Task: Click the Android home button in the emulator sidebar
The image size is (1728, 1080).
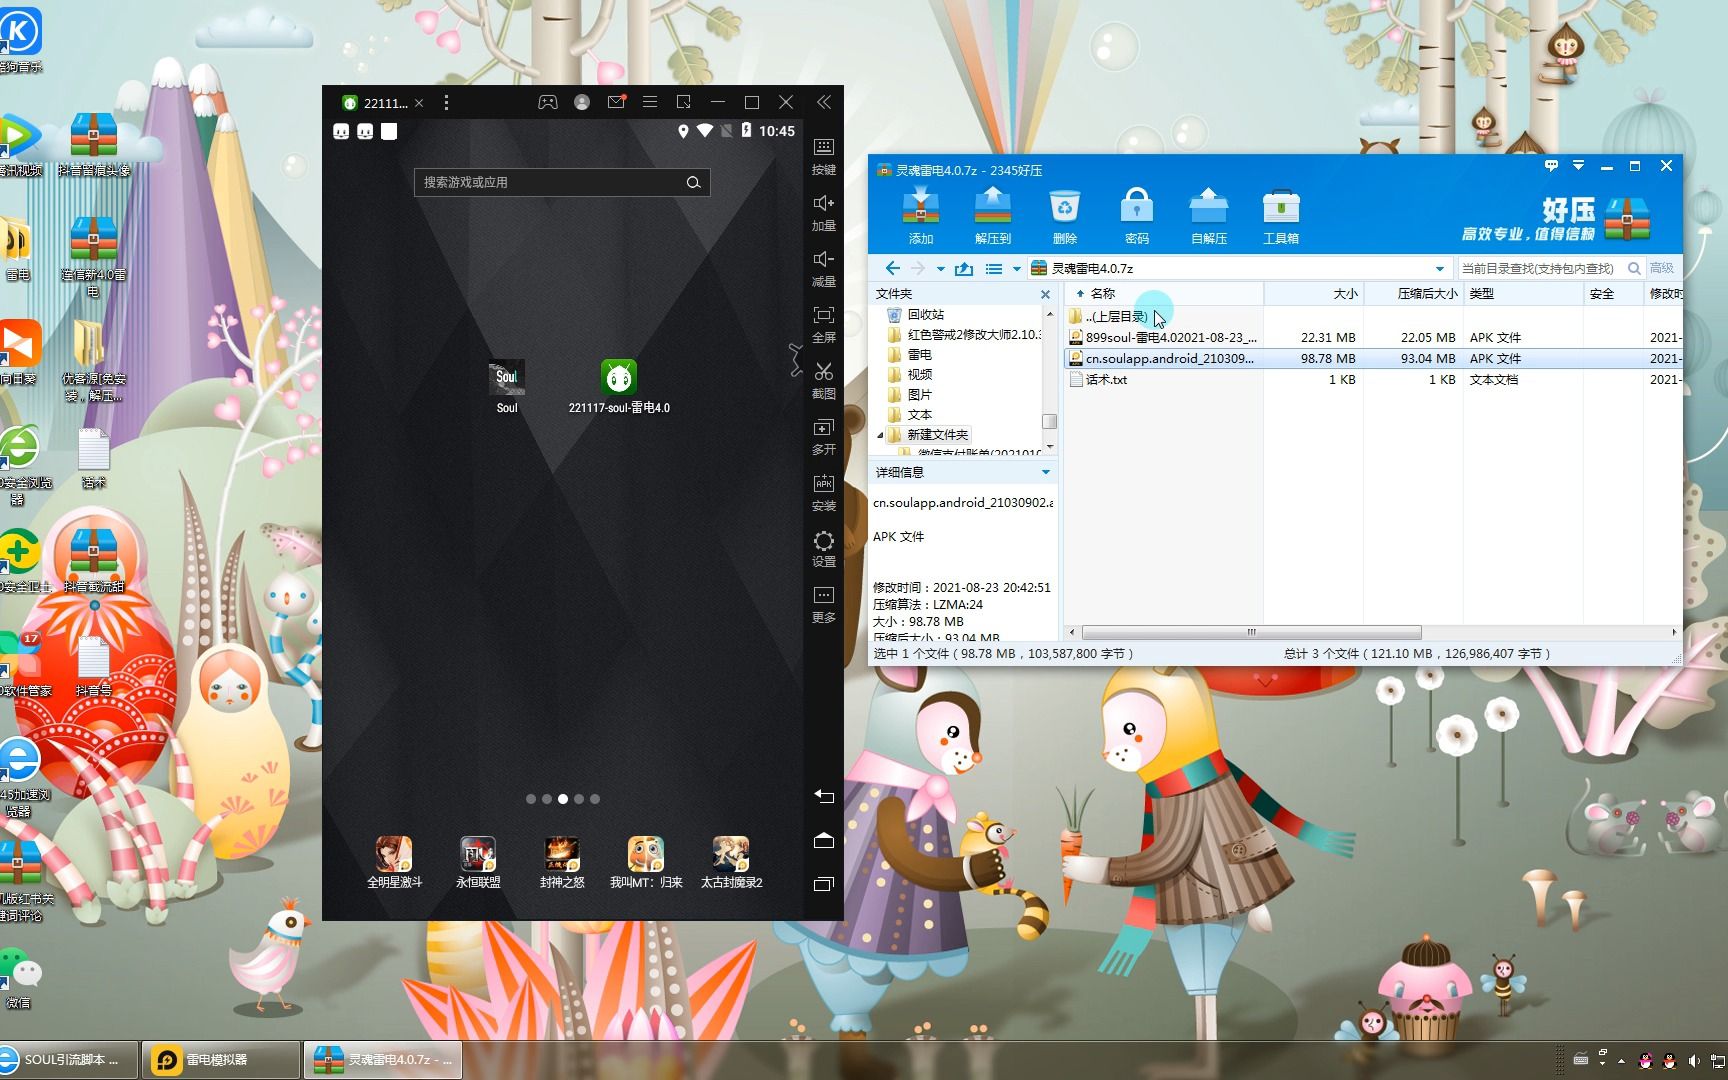Action: tap(824, 841)
